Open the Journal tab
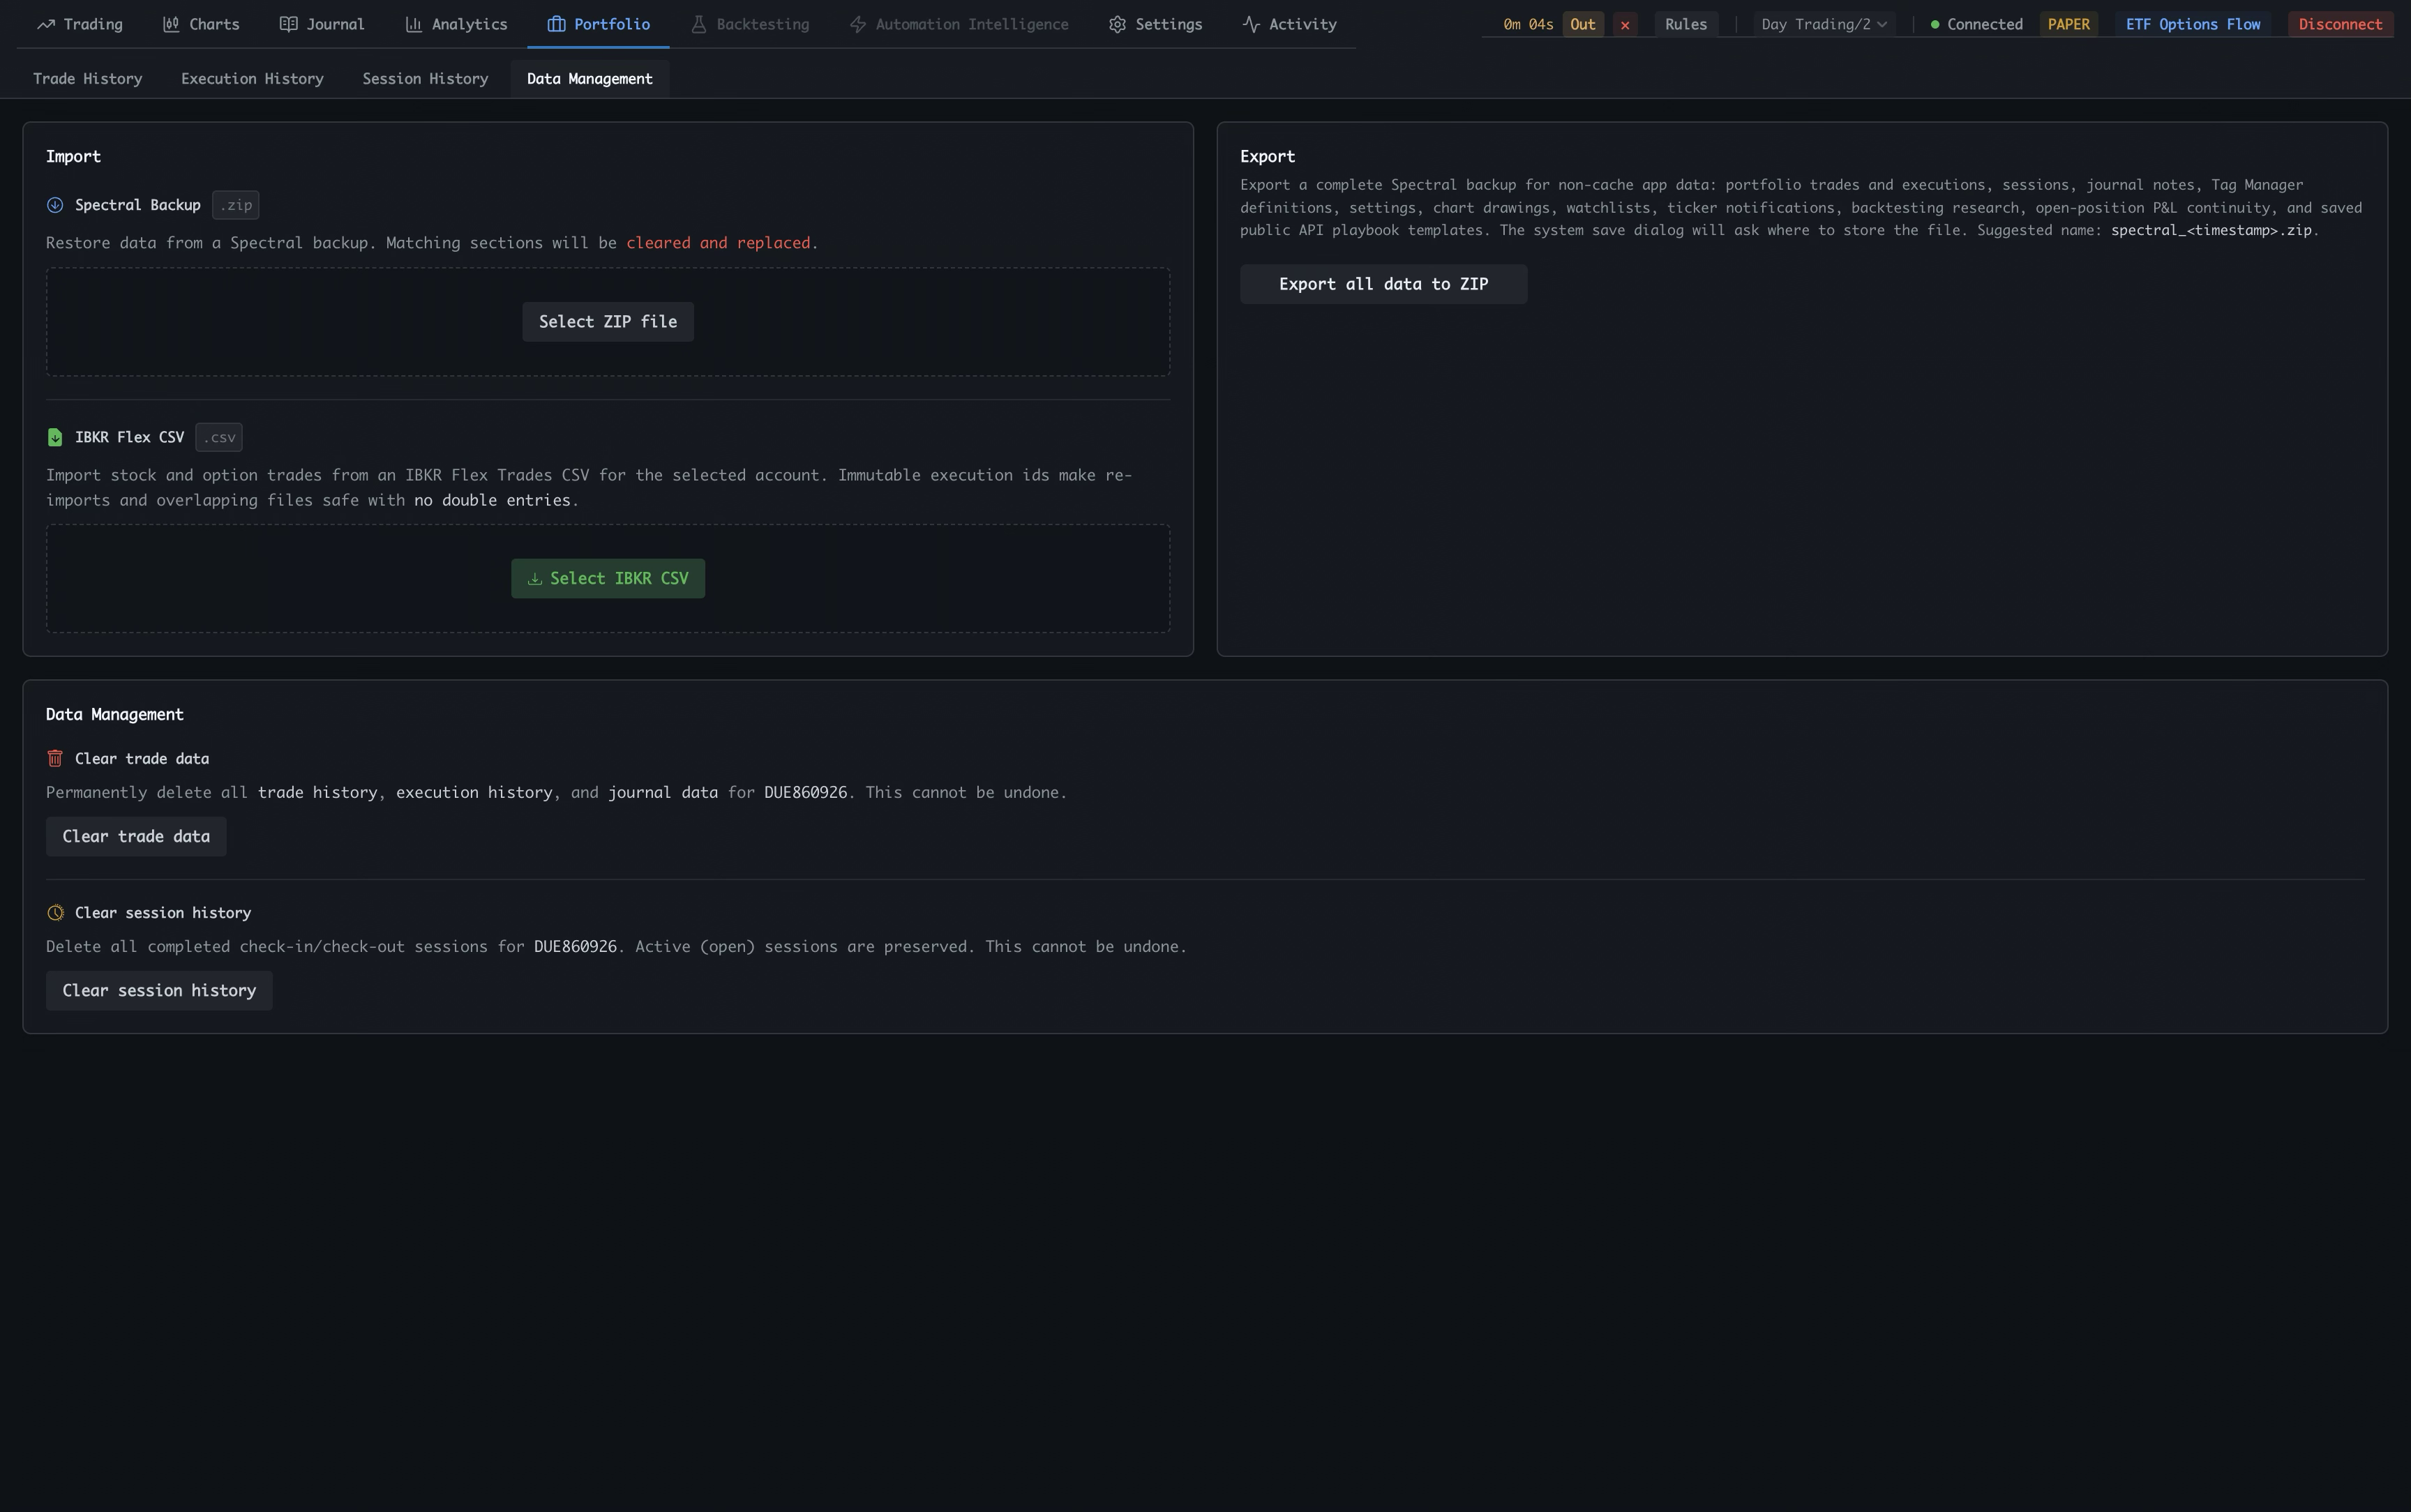 point(322,24)
